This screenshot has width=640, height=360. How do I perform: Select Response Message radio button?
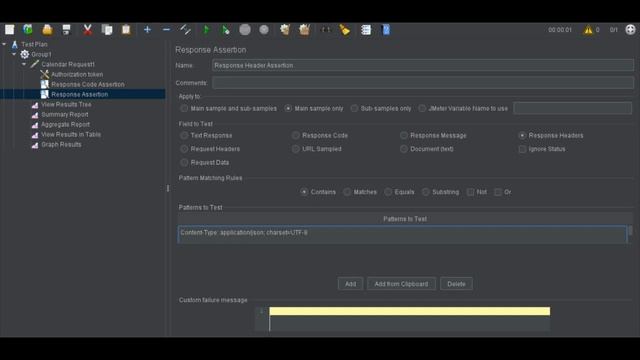click(404, 135)
